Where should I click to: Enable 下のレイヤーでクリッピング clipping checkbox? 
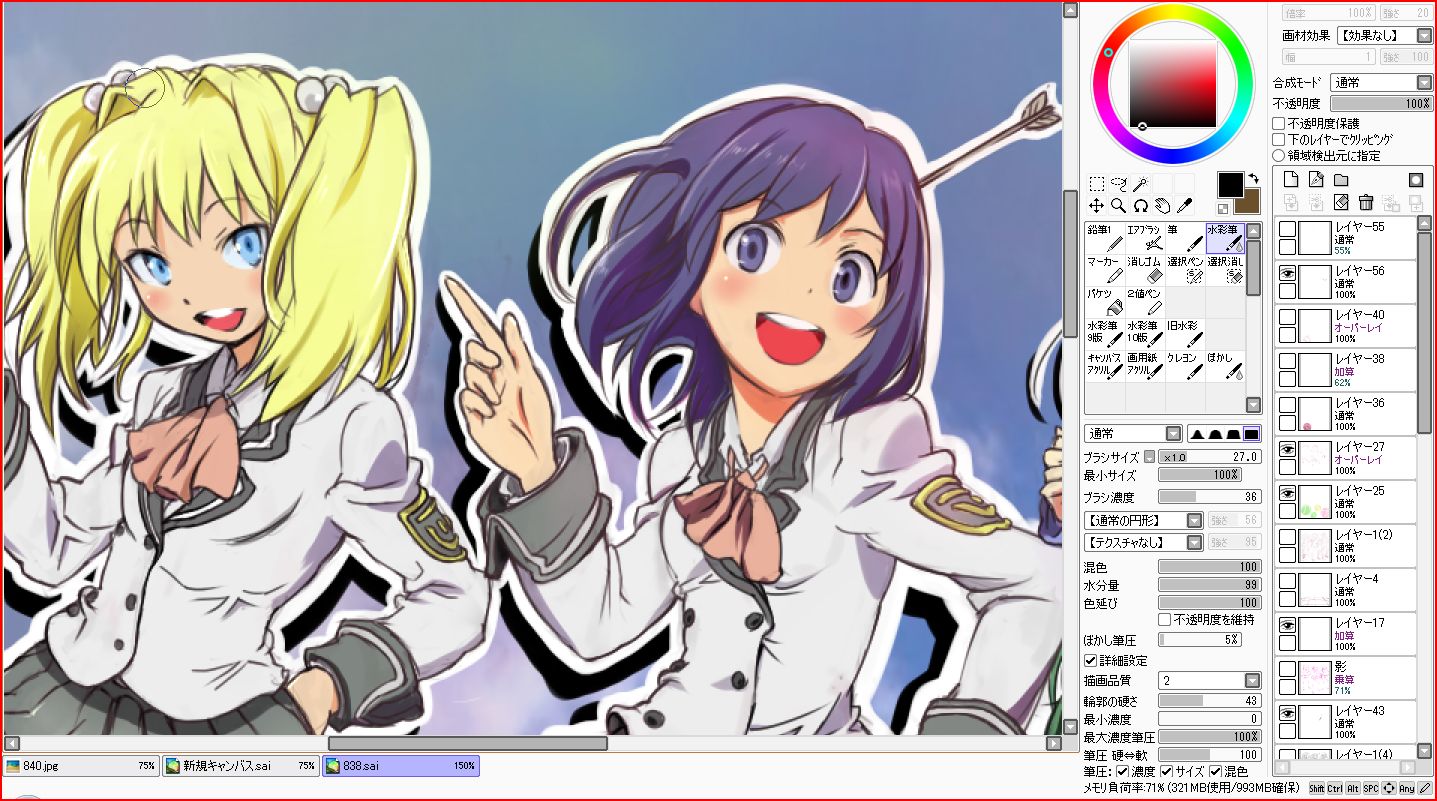pyautogui.click(x=1278, y=139)
